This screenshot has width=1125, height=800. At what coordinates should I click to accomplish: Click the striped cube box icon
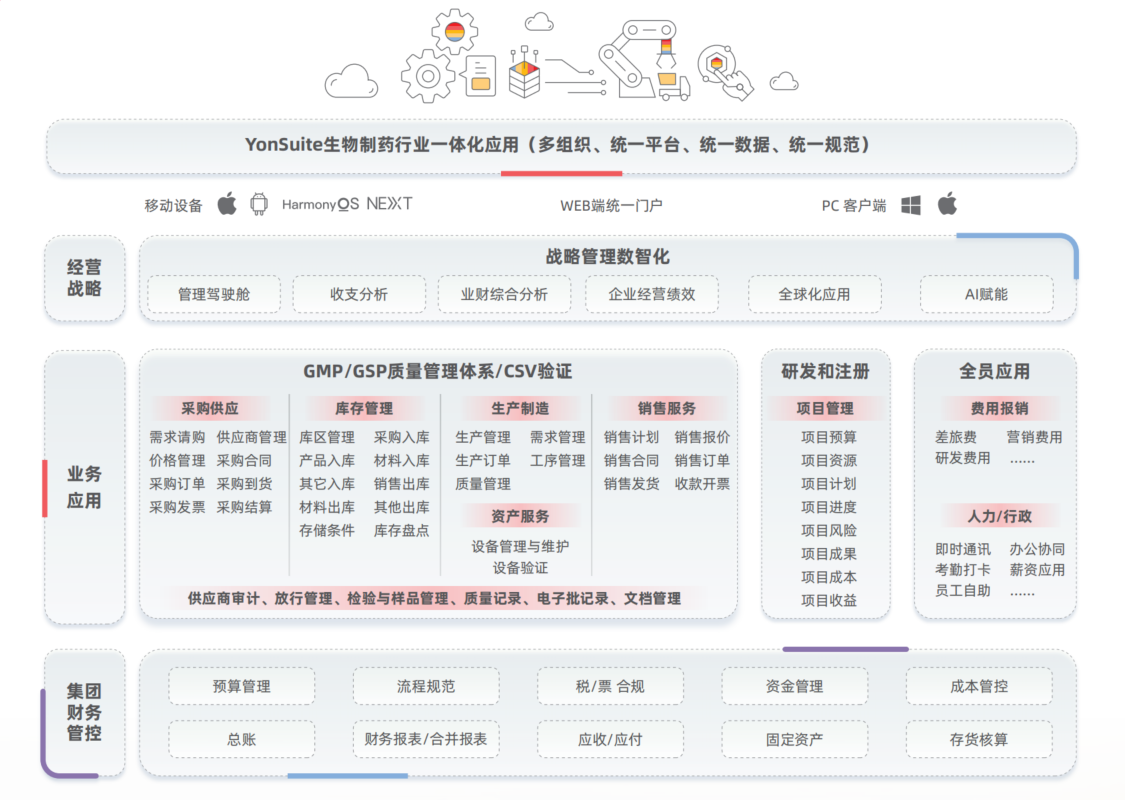525,75
